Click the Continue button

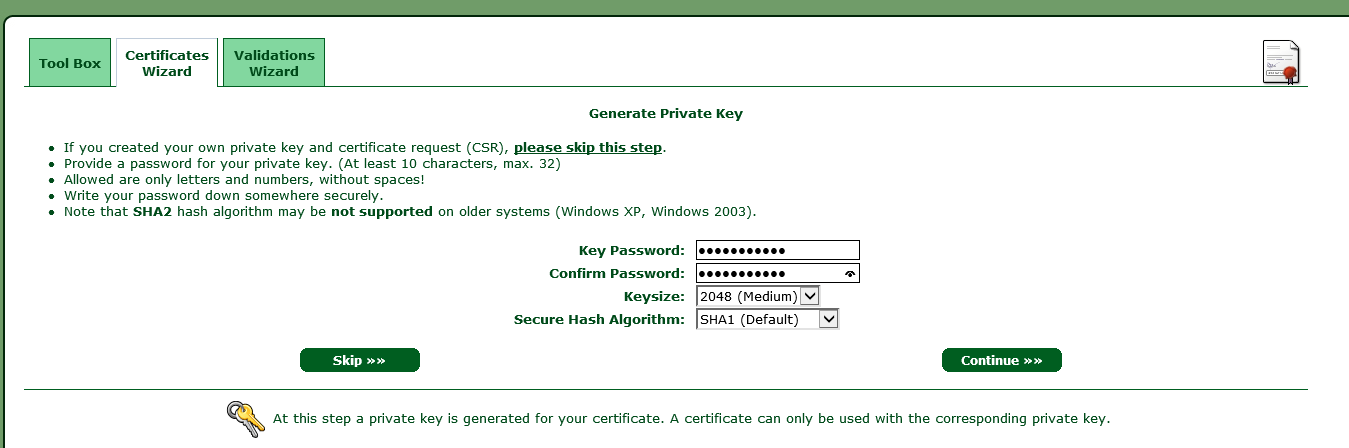click(1001, 360)
